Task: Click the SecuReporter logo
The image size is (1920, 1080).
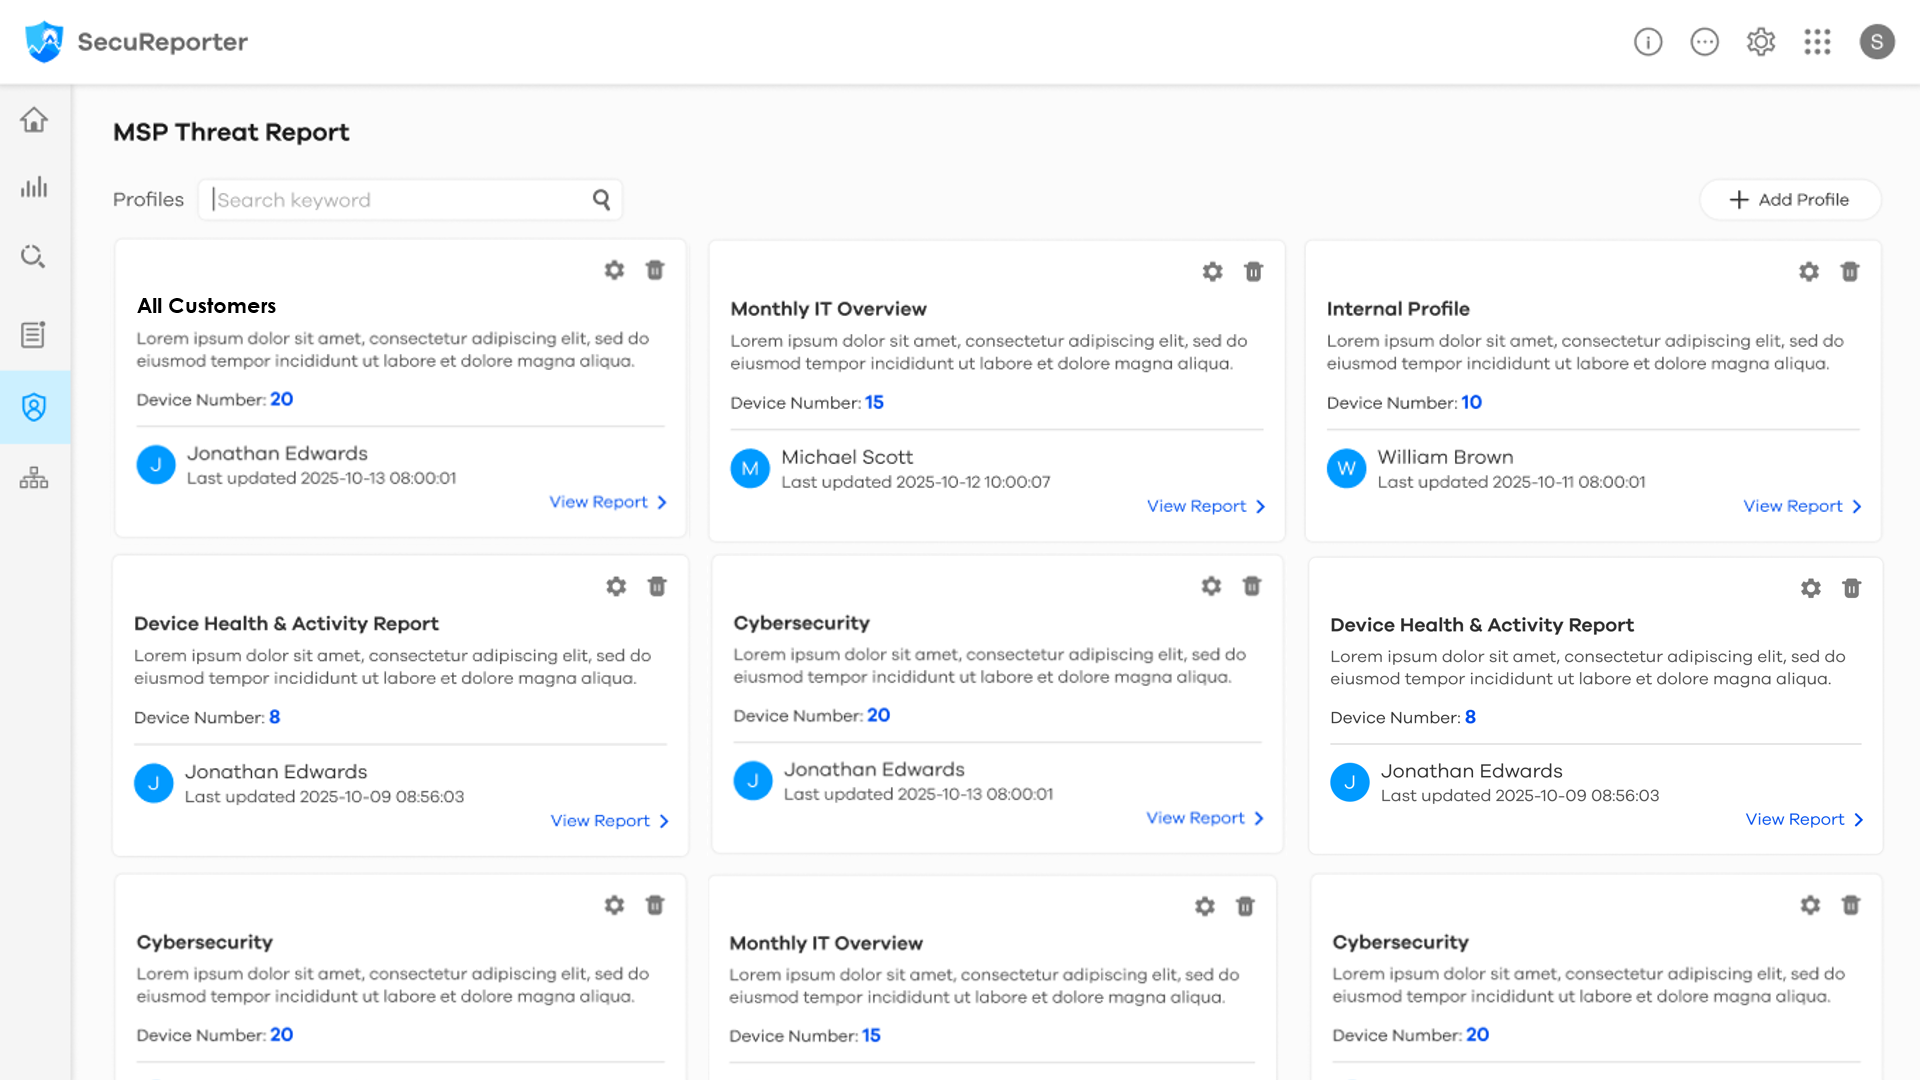Action: (x=44, y=42)
